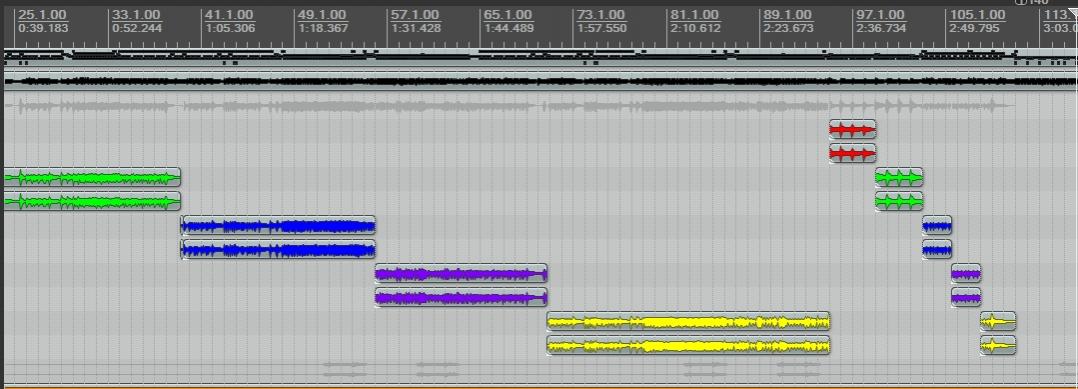The image size is (1078, 389).
Task: Select the upper long green audio clip
Action: click(x=92, y=177)
